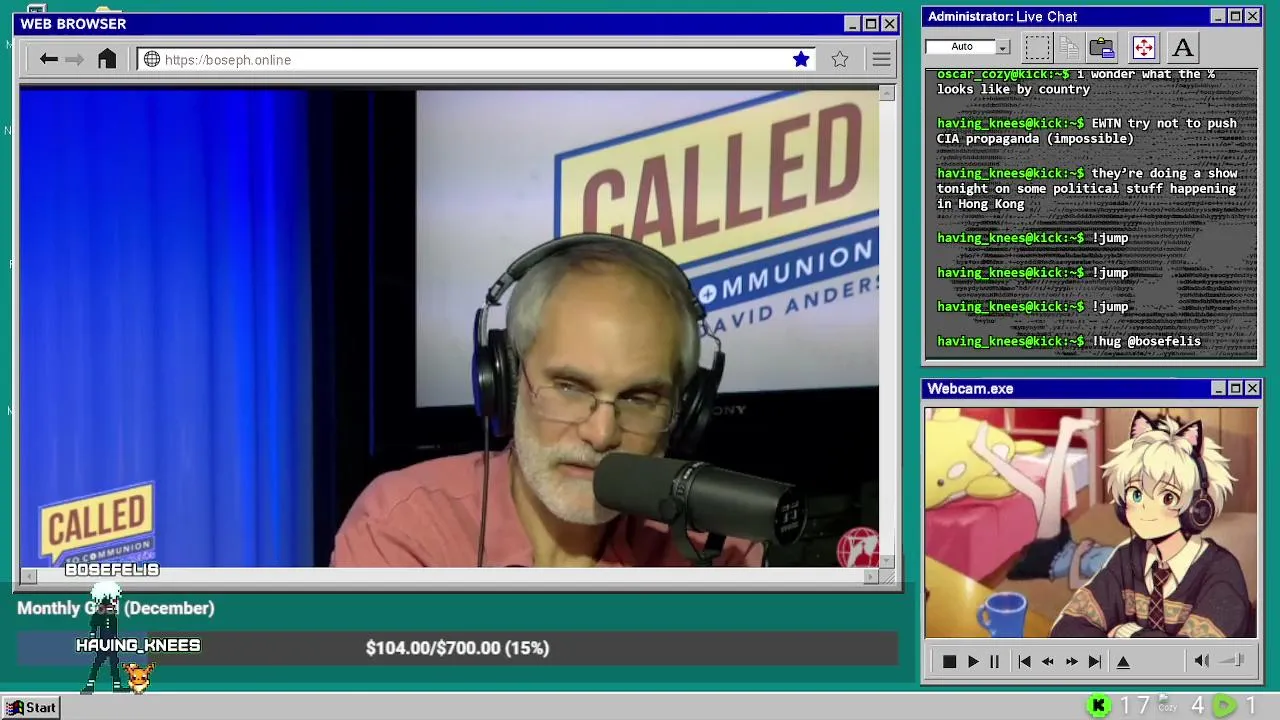Click the eject button in Webcam.exe
The width and height of the screenshot is (1280, 720).
pyautogui.click(x=1123, y=661)
